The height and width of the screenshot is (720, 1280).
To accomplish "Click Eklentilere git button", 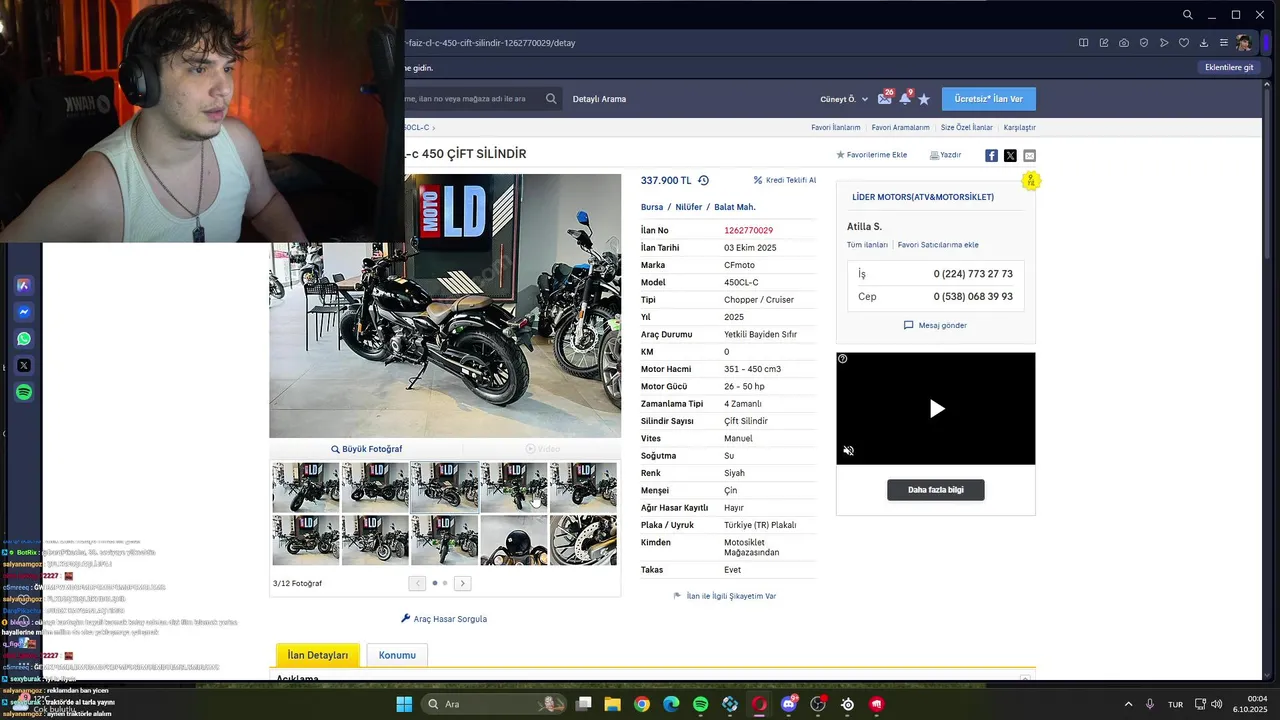I will tap(1229, 67).
